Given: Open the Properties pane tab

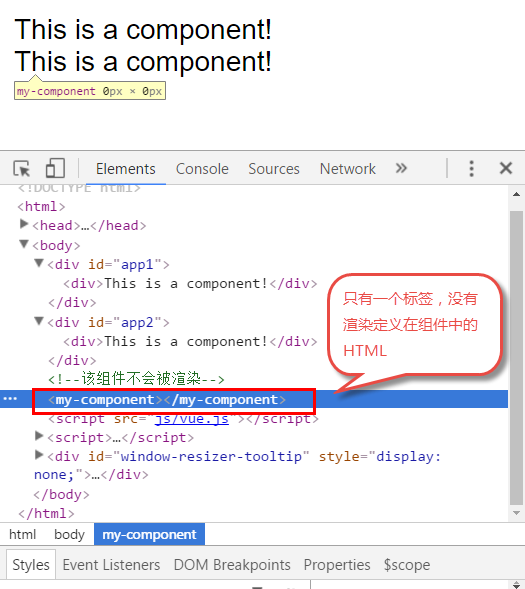Looking at the screenshot, I should pyautogui.click(x=337, y=565).
